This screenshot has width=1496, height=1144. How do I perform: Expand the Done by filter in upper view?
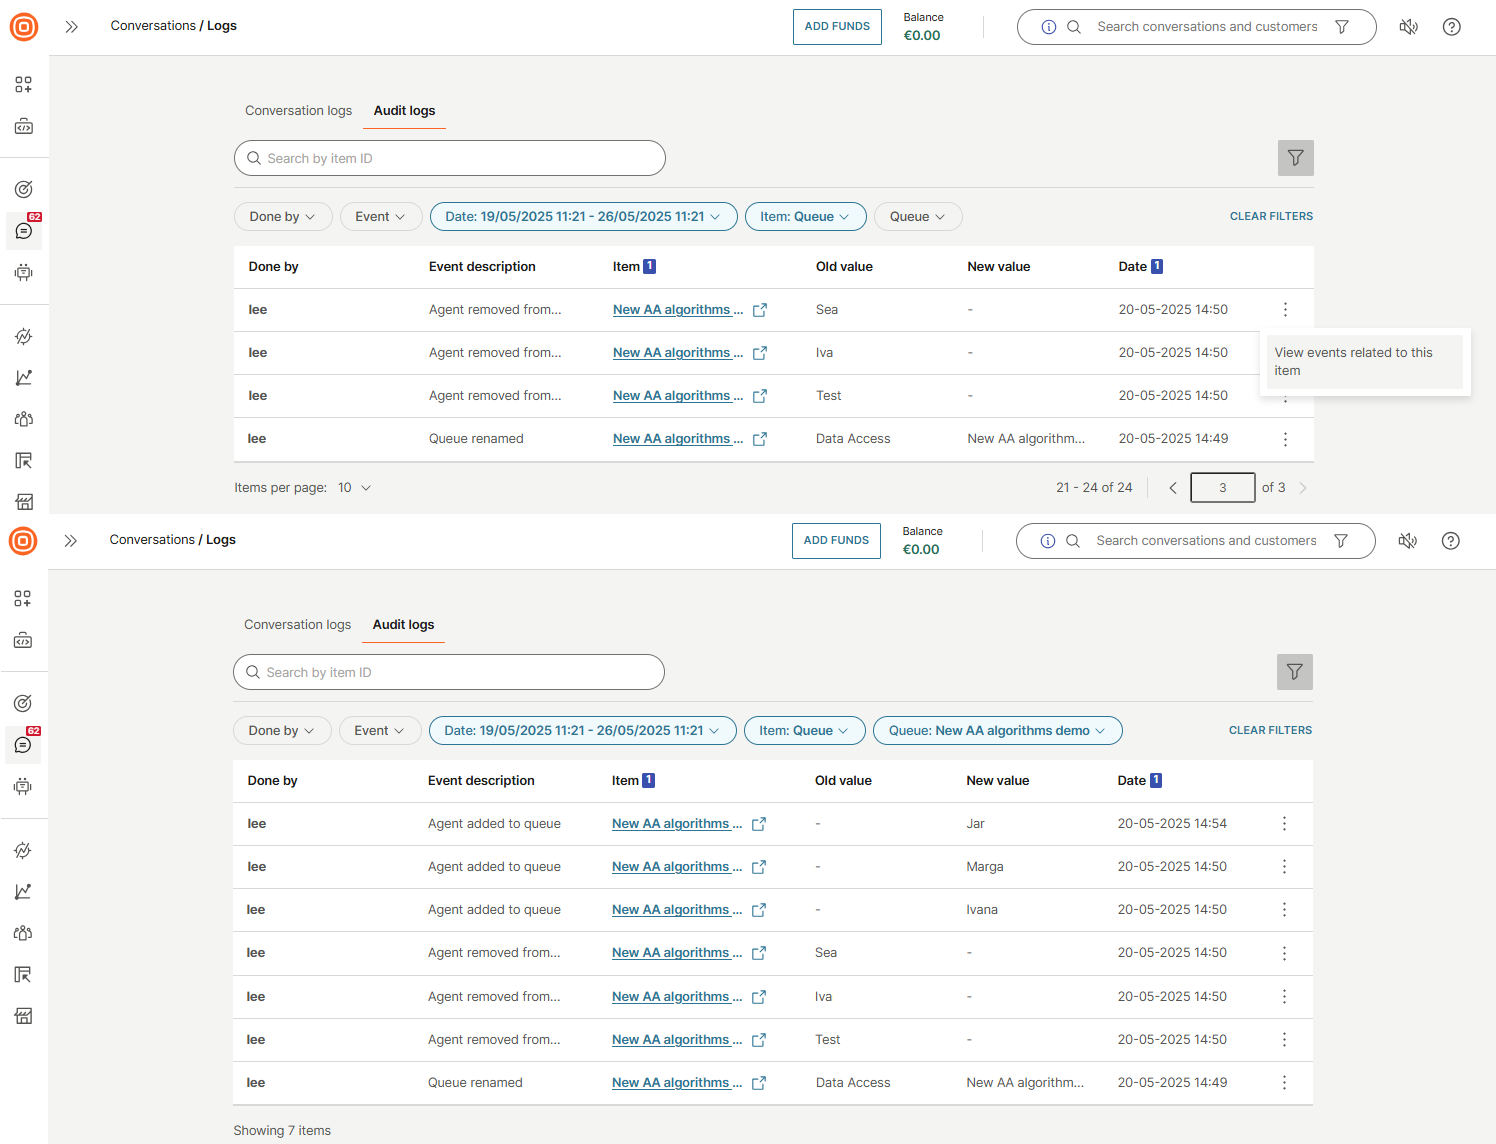[283, 217]
